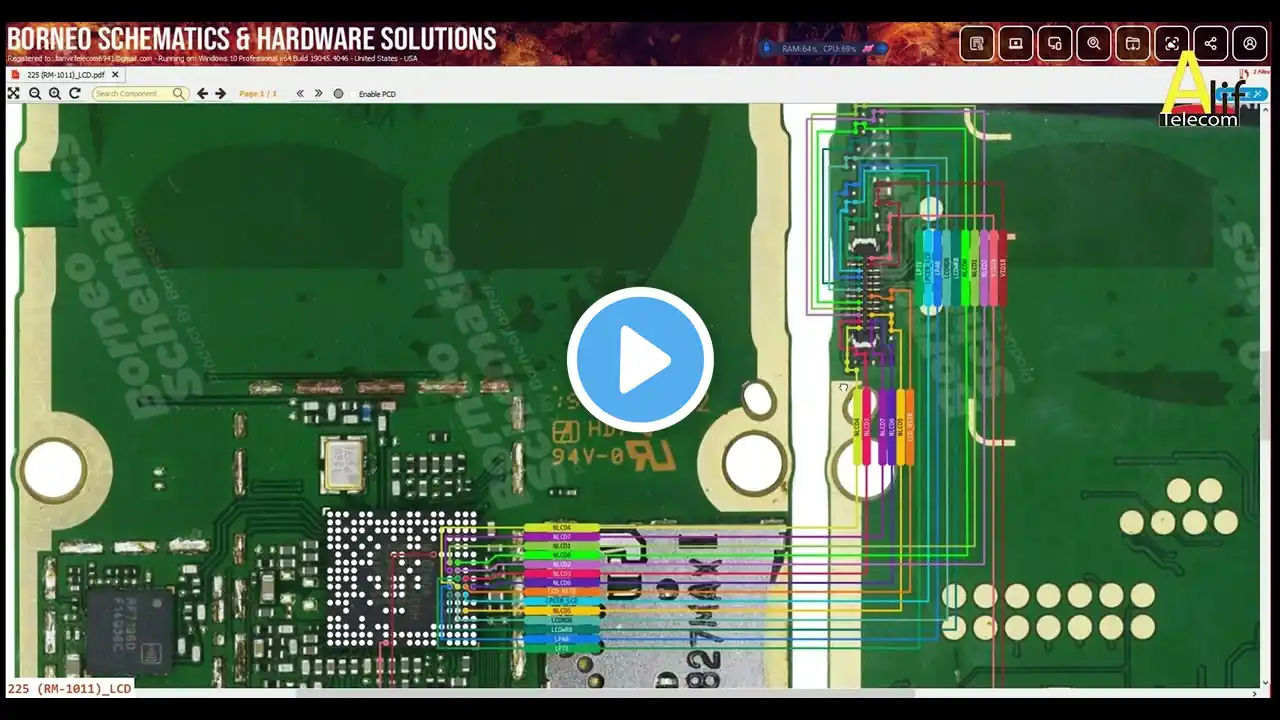The image size is (1280, 720).
Task: Click the Page 1 / 1 indicator
Action: point(258,94)
